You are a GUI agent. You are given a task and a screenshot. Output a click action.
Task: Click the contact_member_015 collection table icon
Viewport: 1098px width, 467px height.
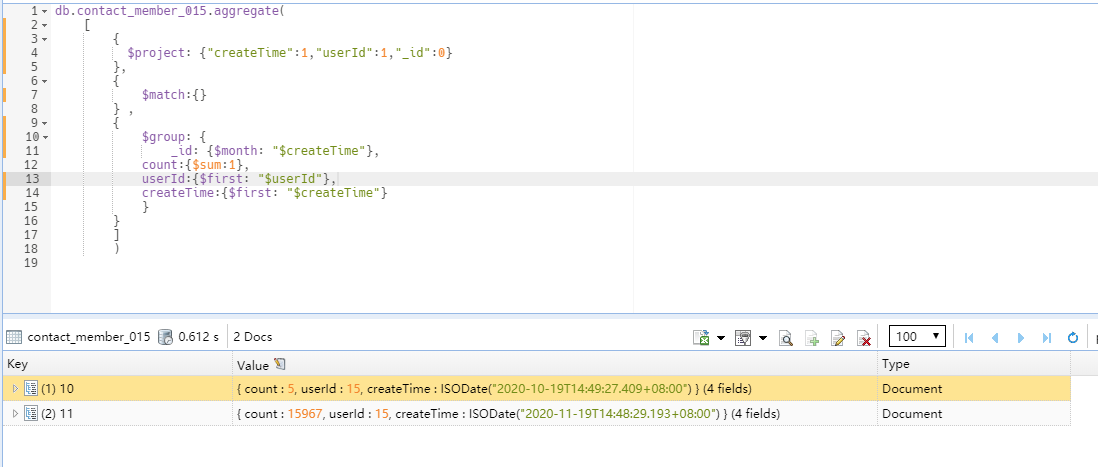[x=14, y=337]
